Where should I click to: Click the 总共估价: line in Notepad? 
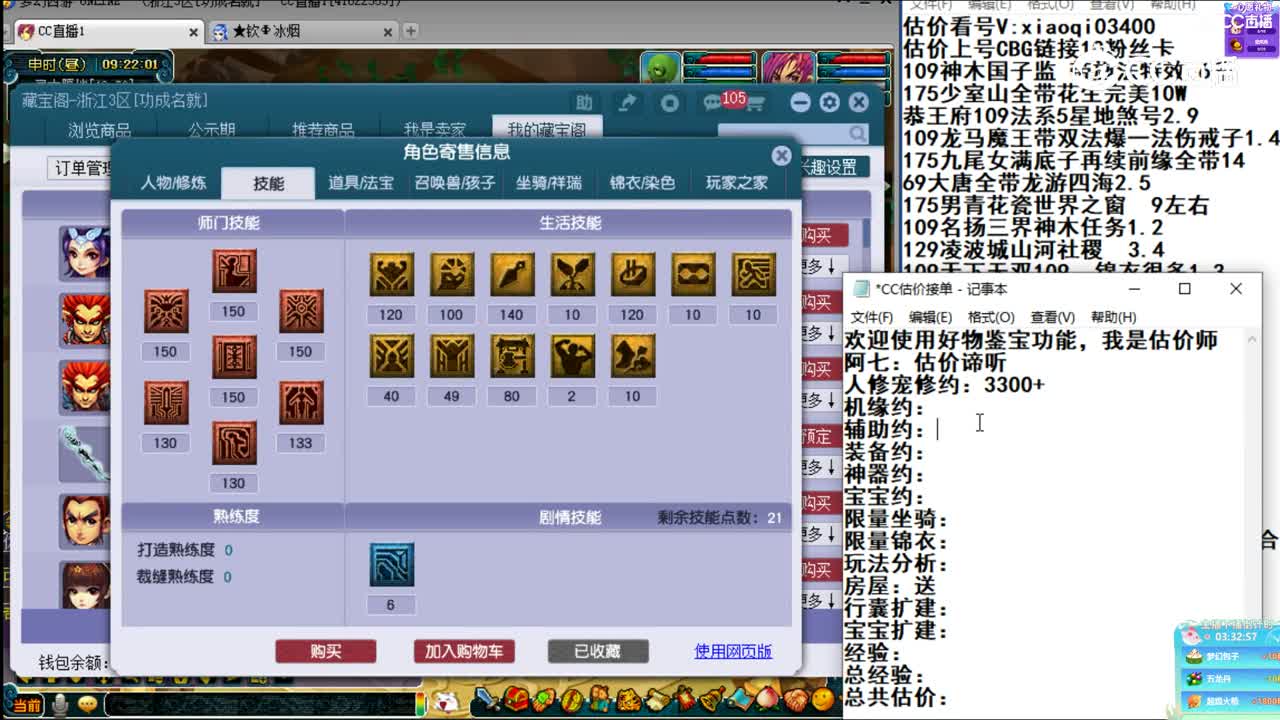[896, 698]
